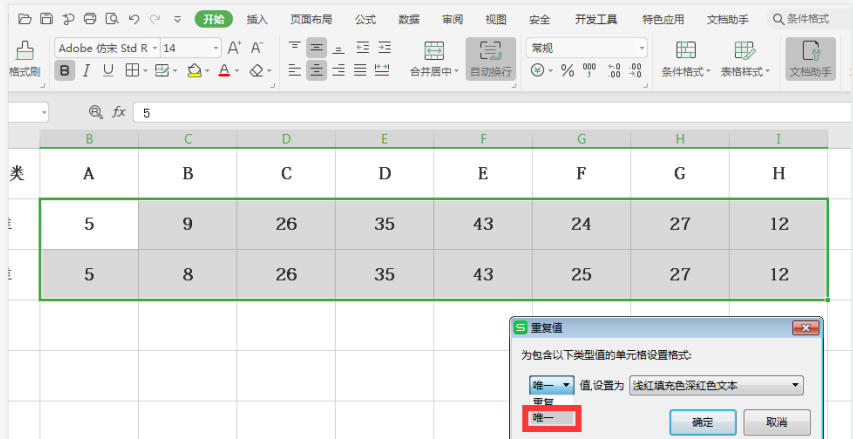Image resolution: width=853 pixels, height=439 pixels.
Task: Click the Print icon in quick access
Action: (90, 19)
